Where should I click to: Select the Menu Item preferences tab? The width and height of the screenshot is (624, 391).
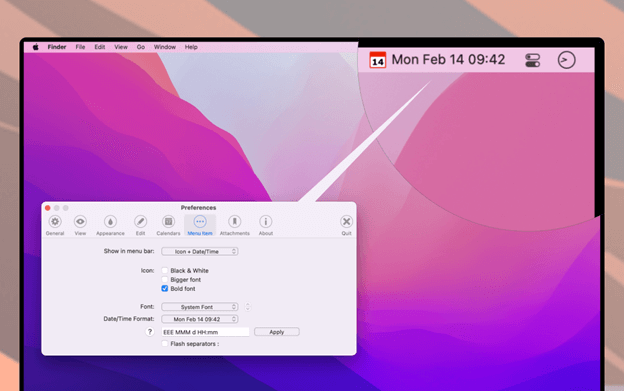[200, 225]
